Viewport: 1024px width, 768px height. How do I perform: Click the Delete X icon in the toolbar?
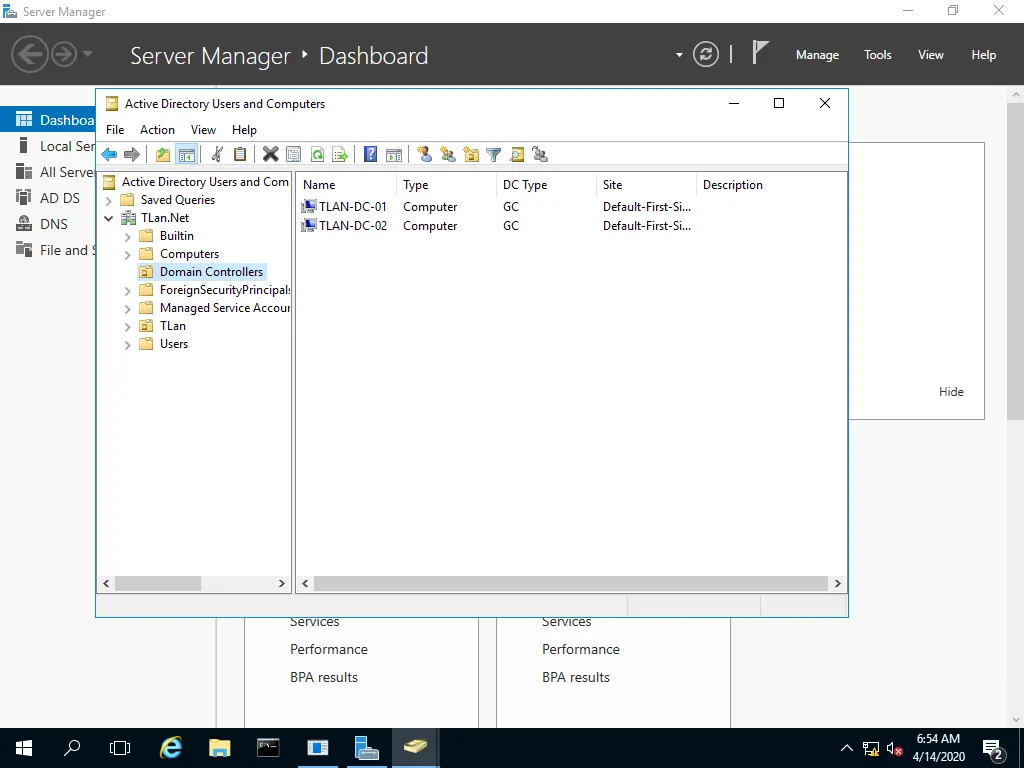pyautogui.click(x=270, y=155)
